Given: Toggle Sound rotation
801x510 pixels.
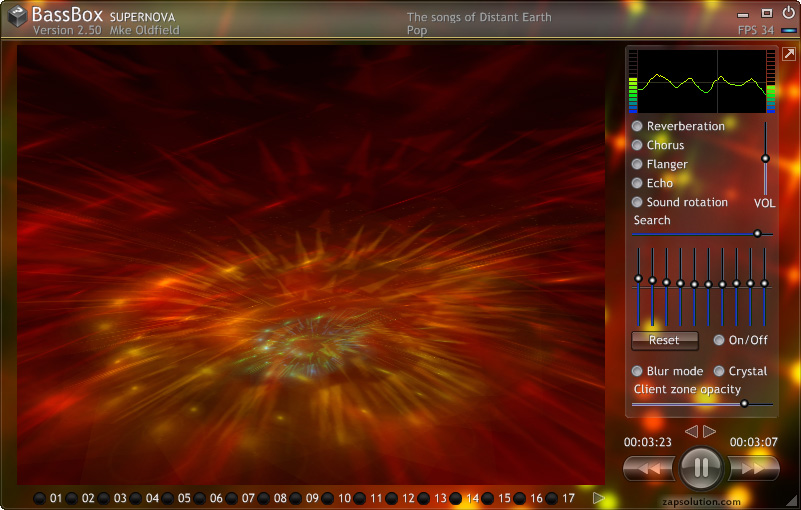Looking at the screenshot, I should pyautogui.click(x=637, y=202).
